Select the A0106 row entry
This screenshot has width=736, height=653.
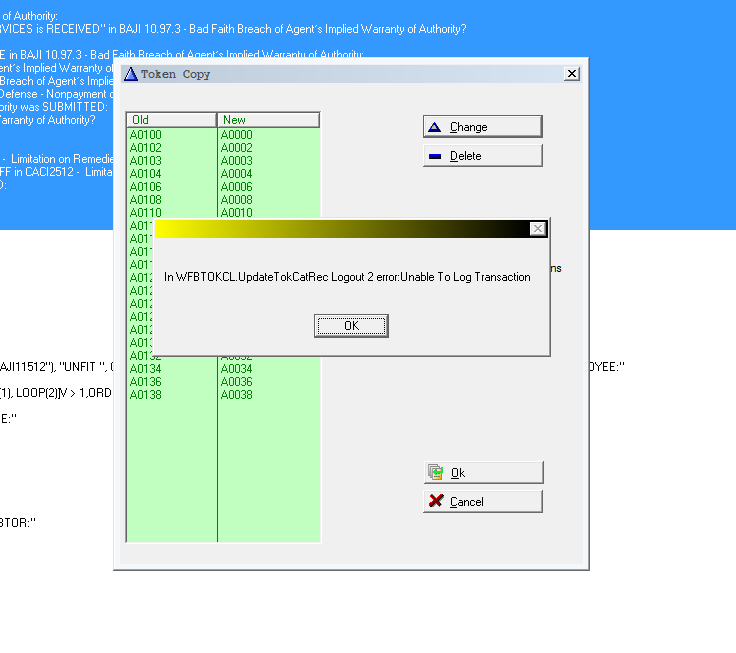(146, 187)
